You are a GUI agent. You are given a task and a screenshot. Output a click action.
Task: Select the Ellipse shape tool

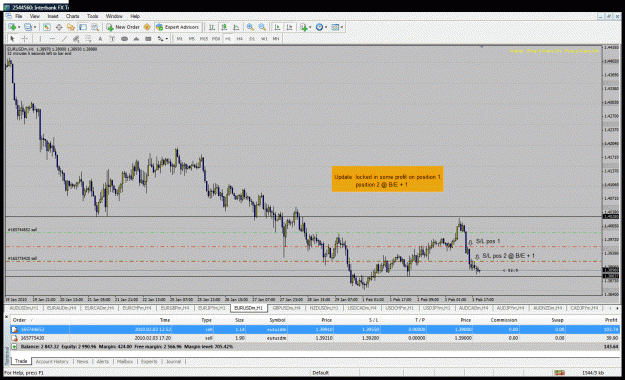coord(124,39)
